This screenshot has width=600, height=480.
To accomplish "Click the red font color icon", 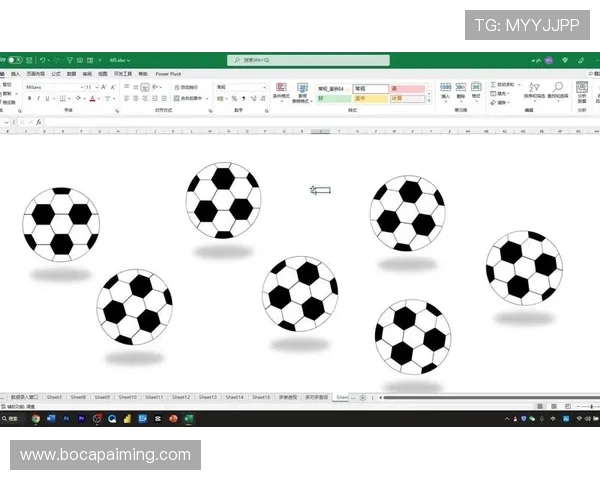I will point(92,99).
